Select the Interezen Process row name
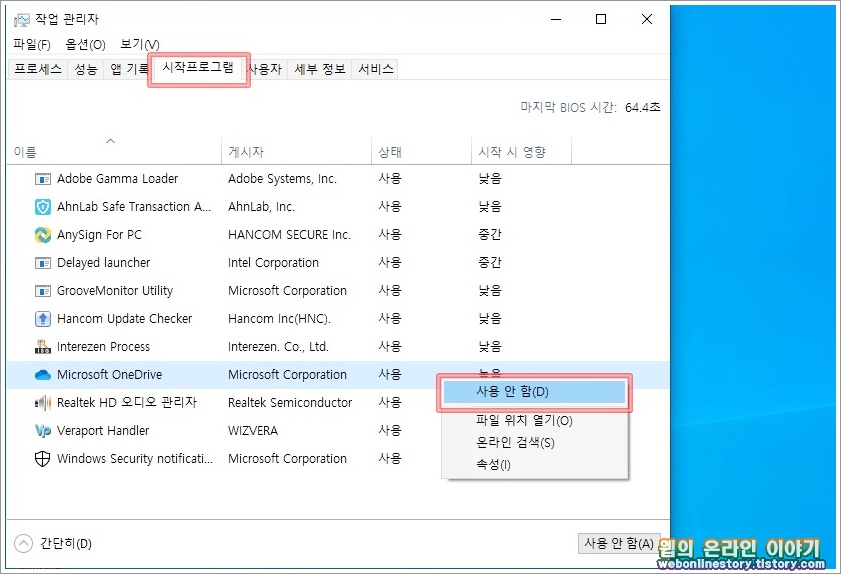Viewport: 841px width, 574px height. point(104,347)
